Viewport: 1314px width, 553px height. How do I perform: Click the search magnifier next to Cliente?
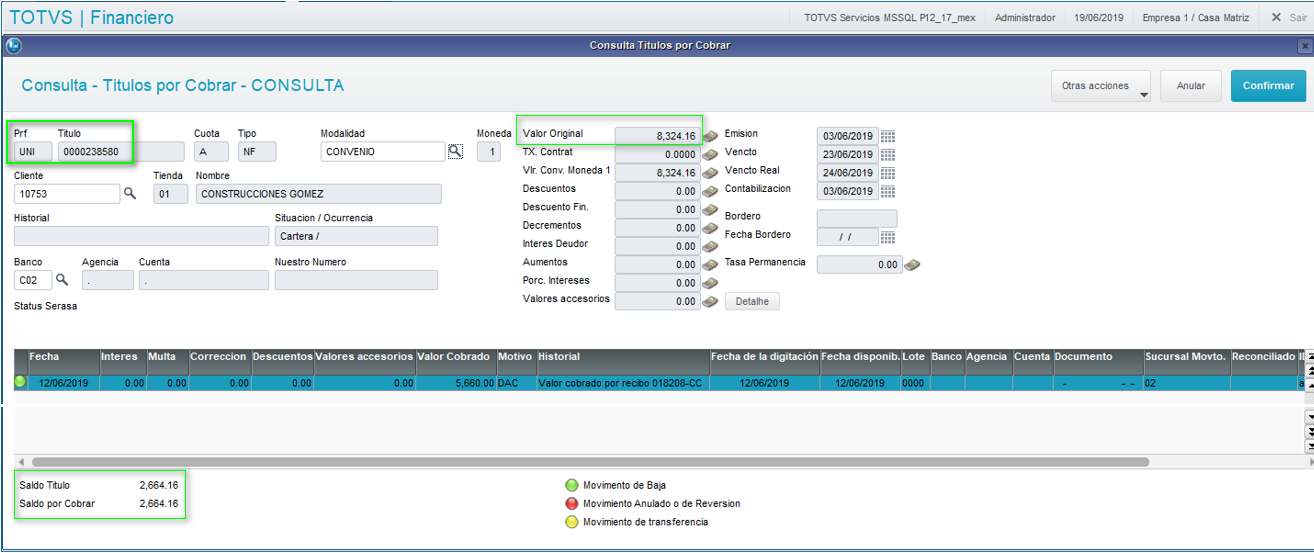click(129, 193)
